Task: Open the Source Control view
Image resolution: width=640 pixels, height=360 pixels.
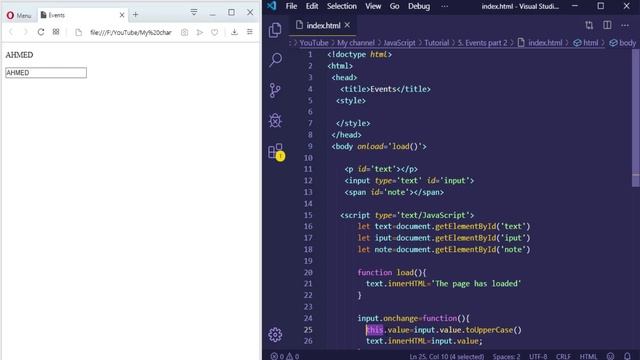Action: pyautogui.click(x=275, y=90)
